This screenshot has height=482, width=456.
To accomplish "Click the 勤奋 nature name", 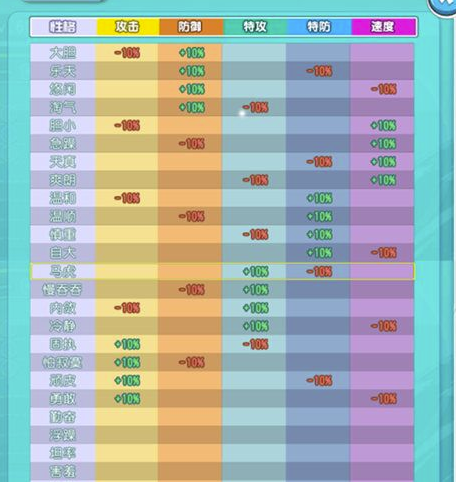I will click(x=63, y=417).
